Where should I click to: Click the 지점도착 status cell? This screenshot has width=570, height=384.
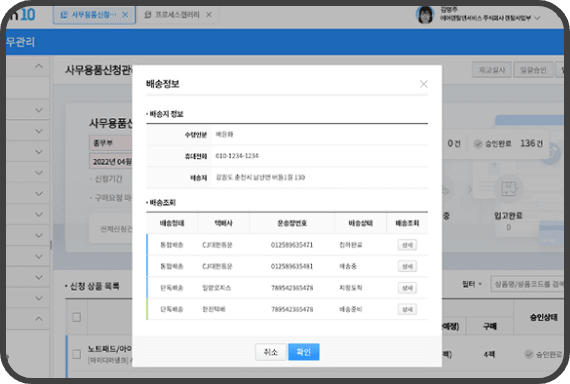tap(350, 288)
